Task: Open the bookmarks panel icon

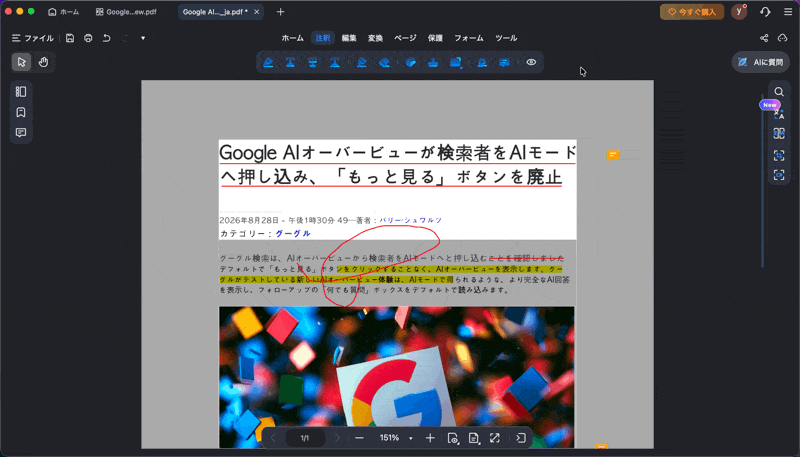Action: pyautogui.click(x=21, y=112)
